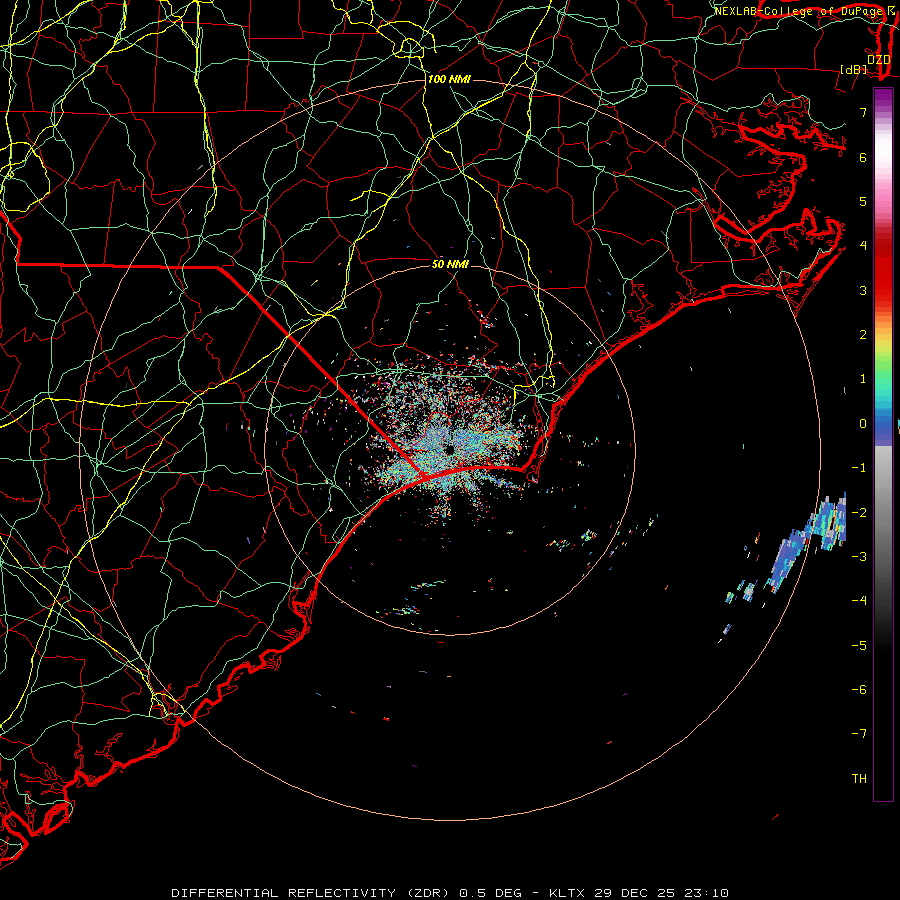Image resolution: width=900 pixels, height=900 pixels.
Task: Click the "DZD" legend title
Action: [x=878, y=59]
